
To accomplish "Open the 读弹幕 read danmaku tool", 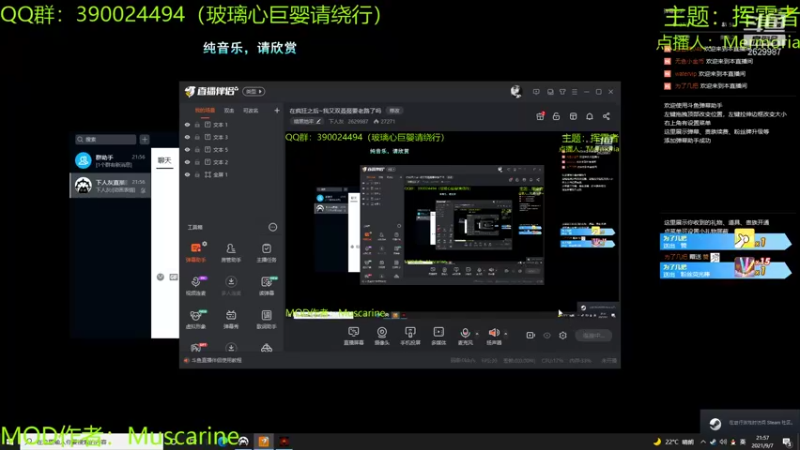I will pos(266,286).
